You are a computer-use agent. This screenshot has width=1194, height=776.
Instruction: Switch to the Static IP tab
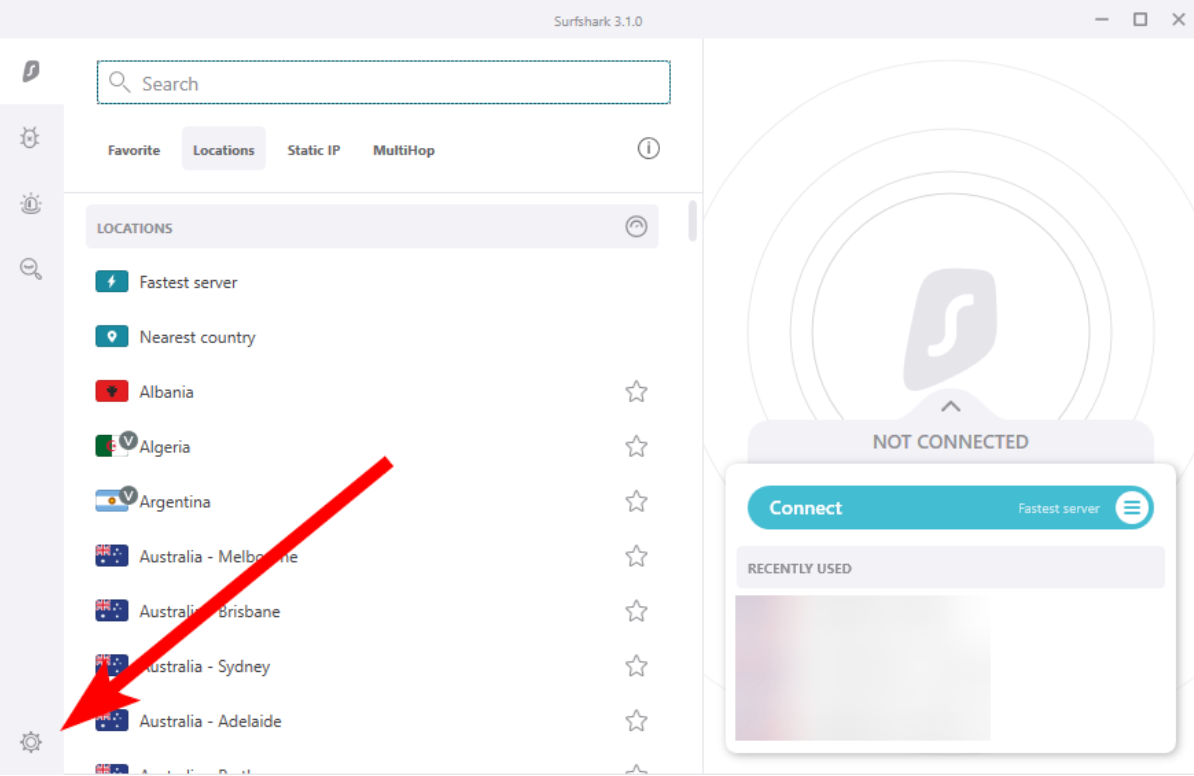tap(313, 150)
